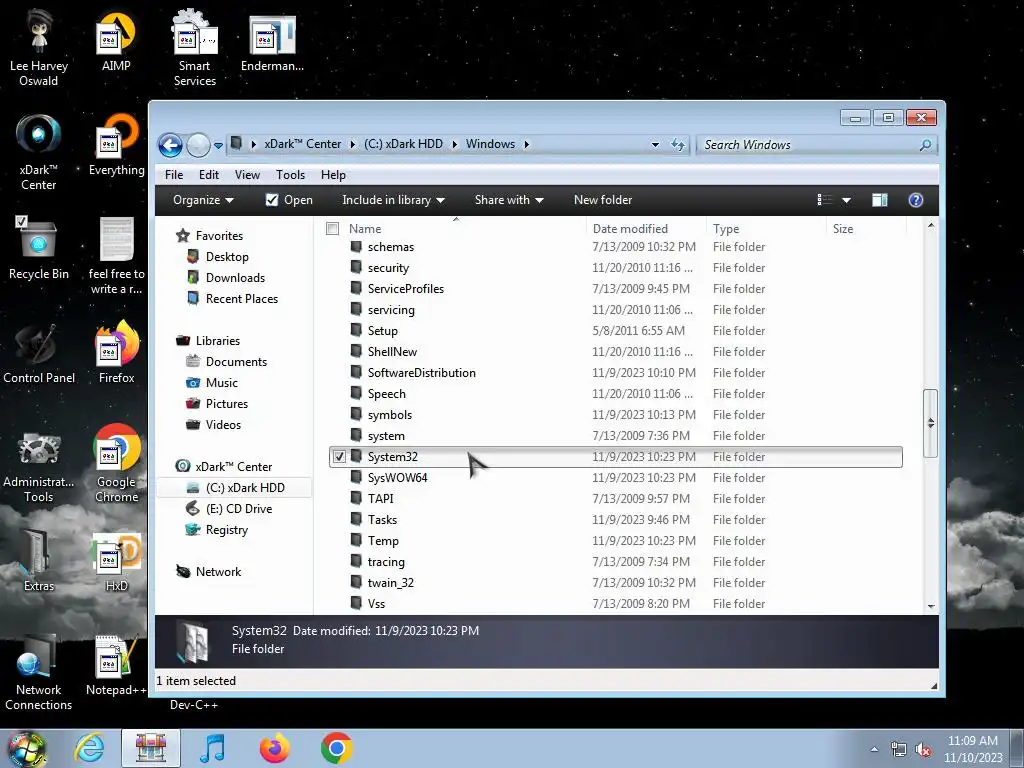This screenshot has width=1024, height=768.
Task: Uncheck the System32 folder checkbox
Action: (x=340, y=456)
